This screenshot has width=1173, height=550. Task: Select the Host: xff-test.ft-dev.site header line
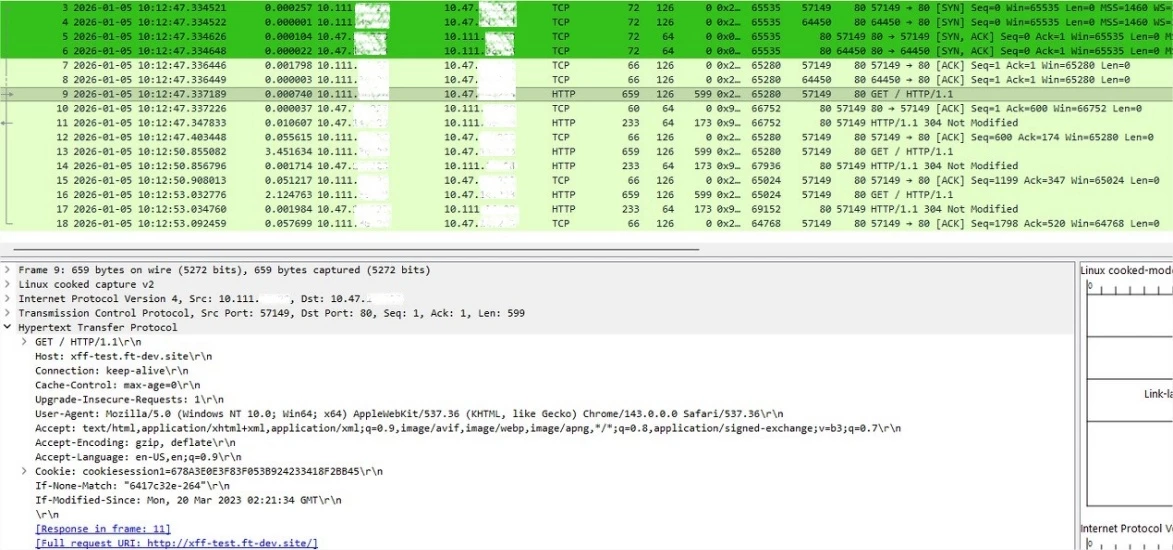coord(123,356)
